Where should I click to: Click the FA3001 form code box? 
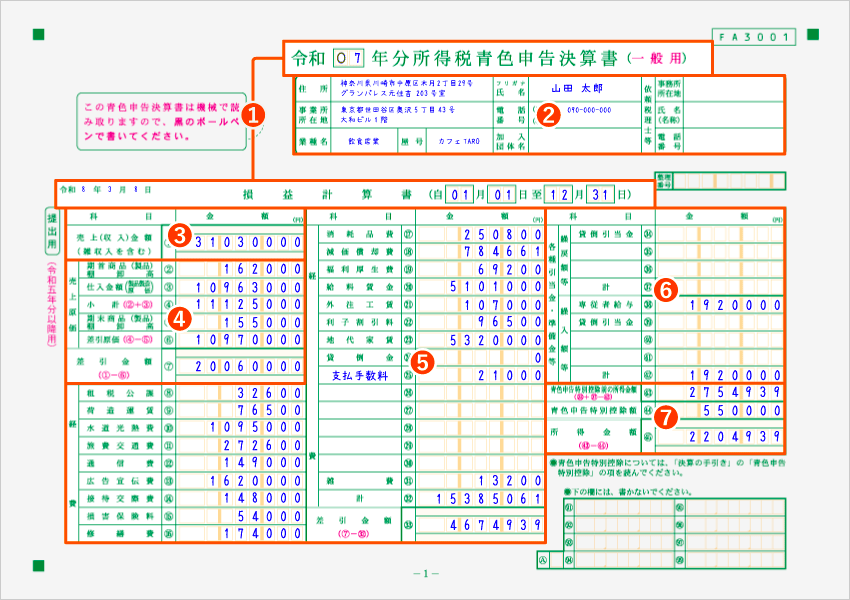coord(752,37)
